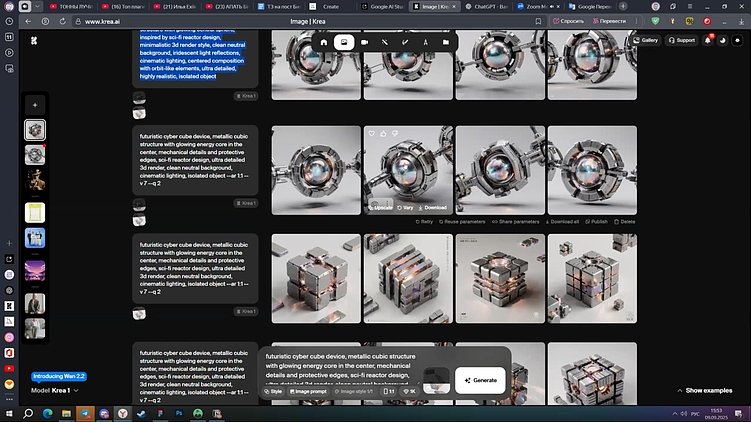Click the Generate button
Screen dimensions: 751x422
point(479,380)
